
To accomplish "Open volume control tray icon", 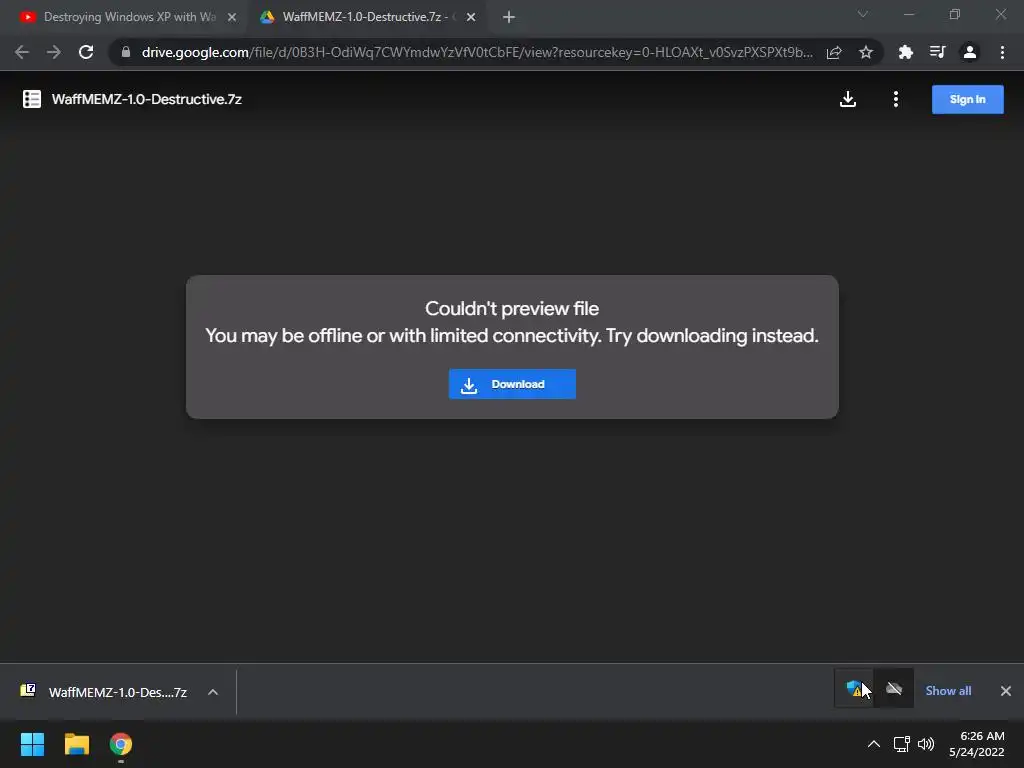I will pyautogui.click(x=926, y=744).
